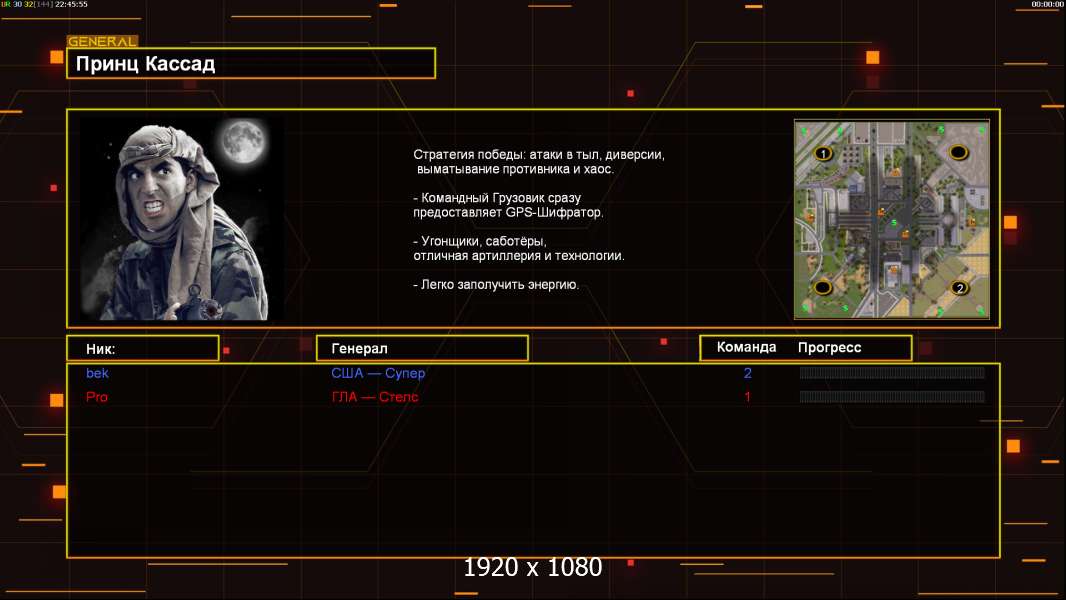Click bek's loading progress bar
Viewport: 1066px width, 600px height.
(892, 372)
